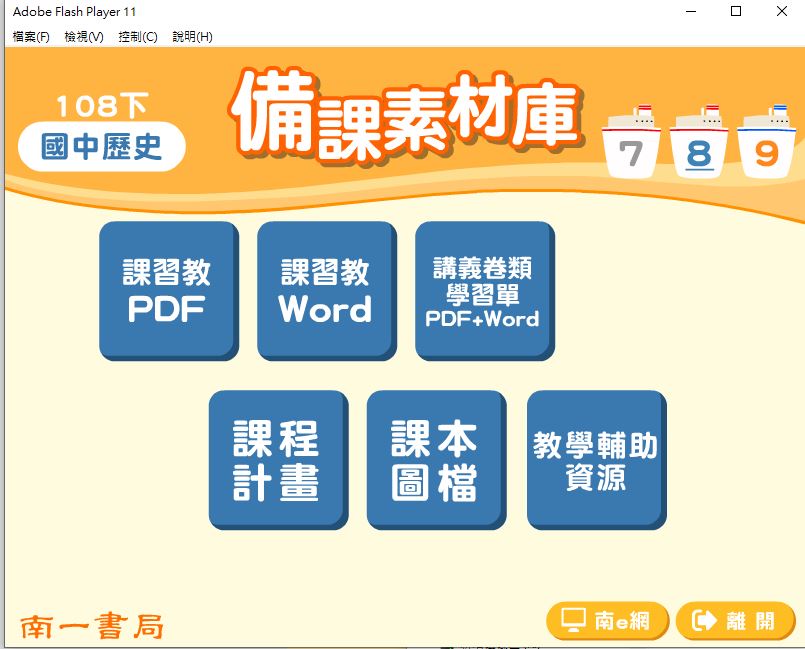805x649 pixels.
Task: Open the 檢視(V) menu
Action: click(84, 37)
